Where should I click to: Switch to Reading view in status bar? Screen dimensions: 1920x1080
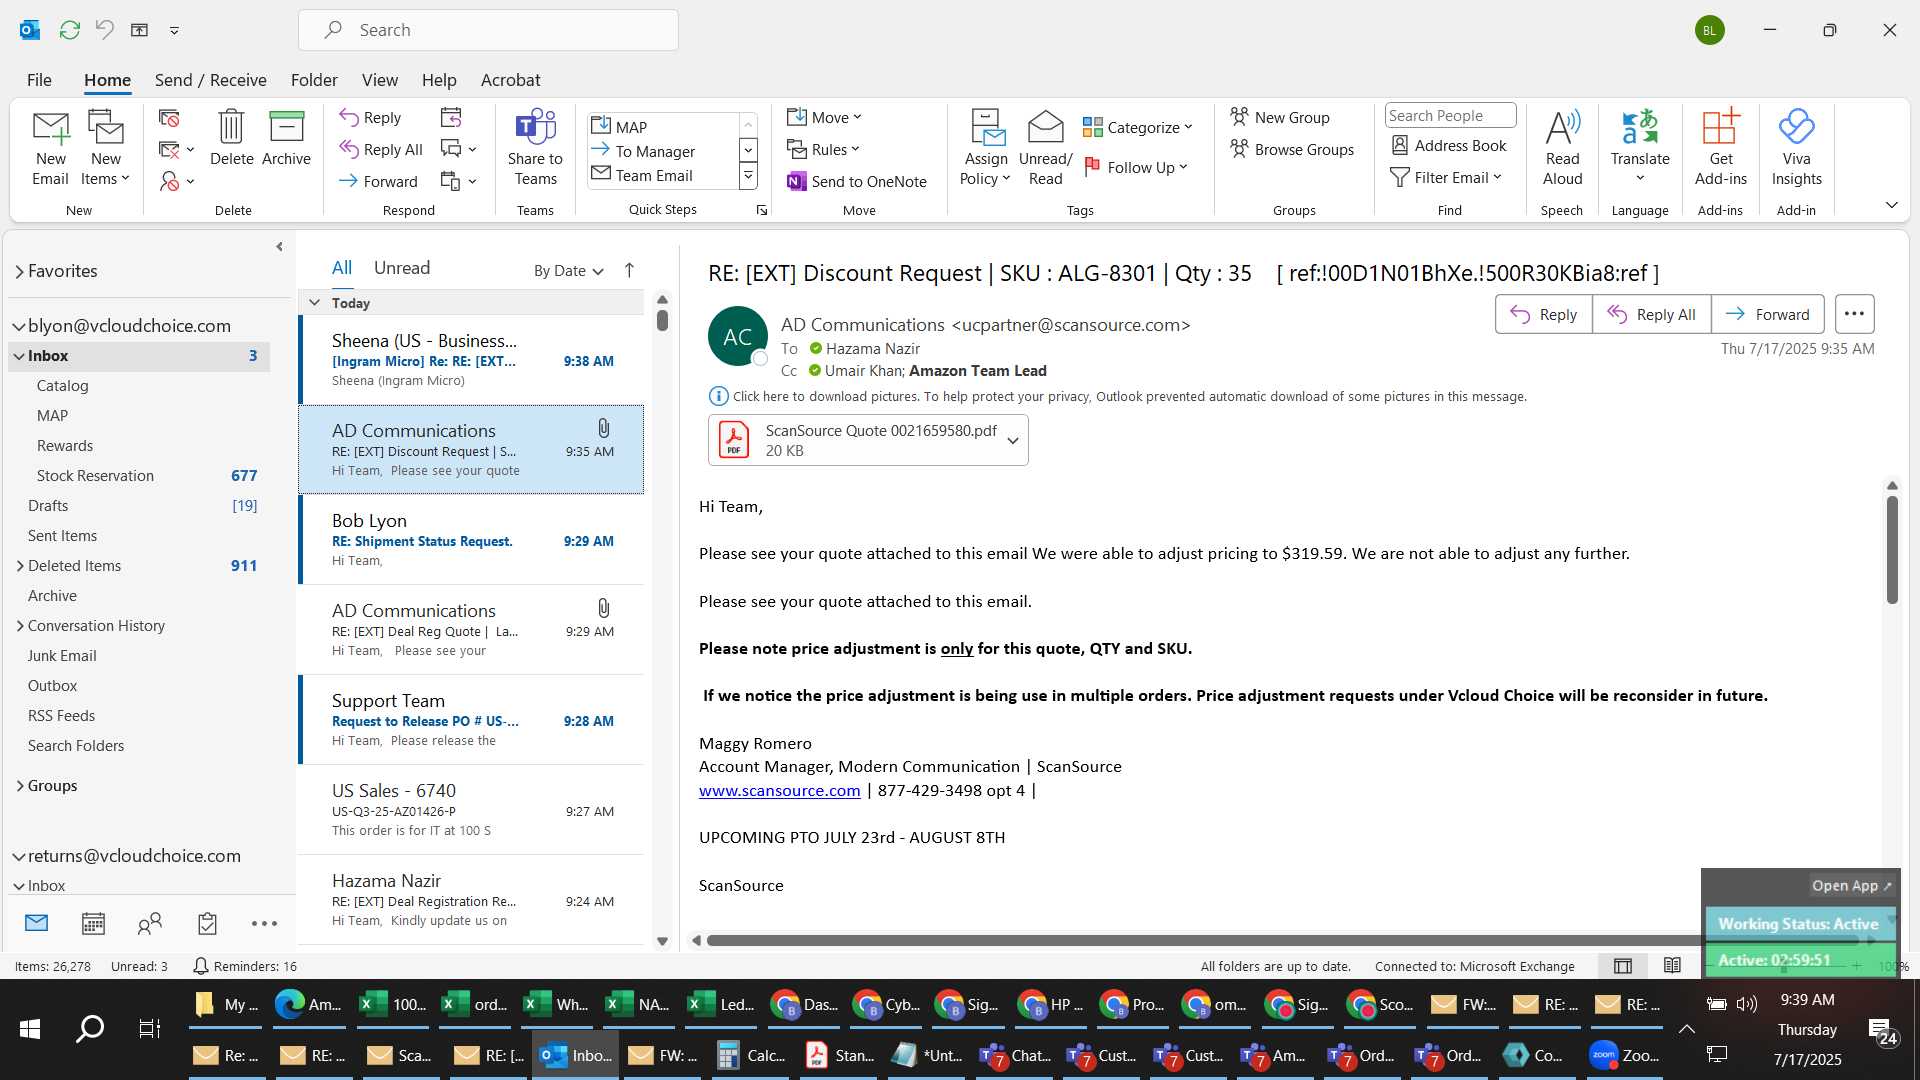pos(1672,966)
